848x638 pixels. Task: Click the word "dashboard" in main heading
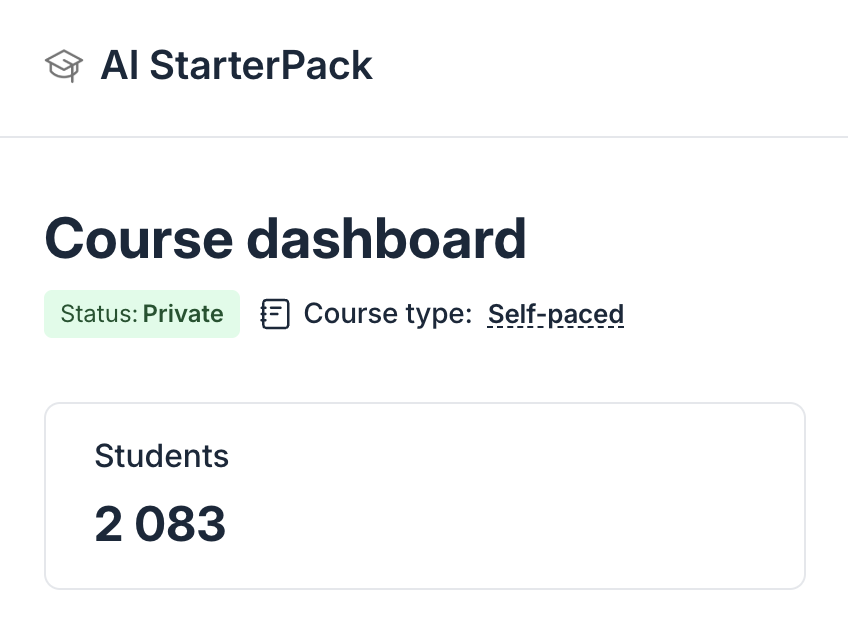[x=386, y=239]
